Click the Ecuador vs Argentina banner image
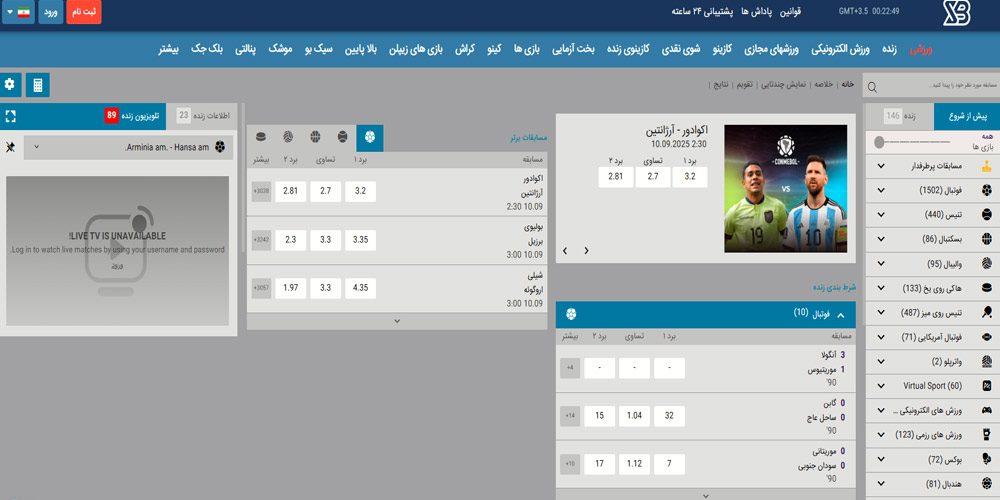Viewport: 1000px width, 500px height. (x=785, y=189)
